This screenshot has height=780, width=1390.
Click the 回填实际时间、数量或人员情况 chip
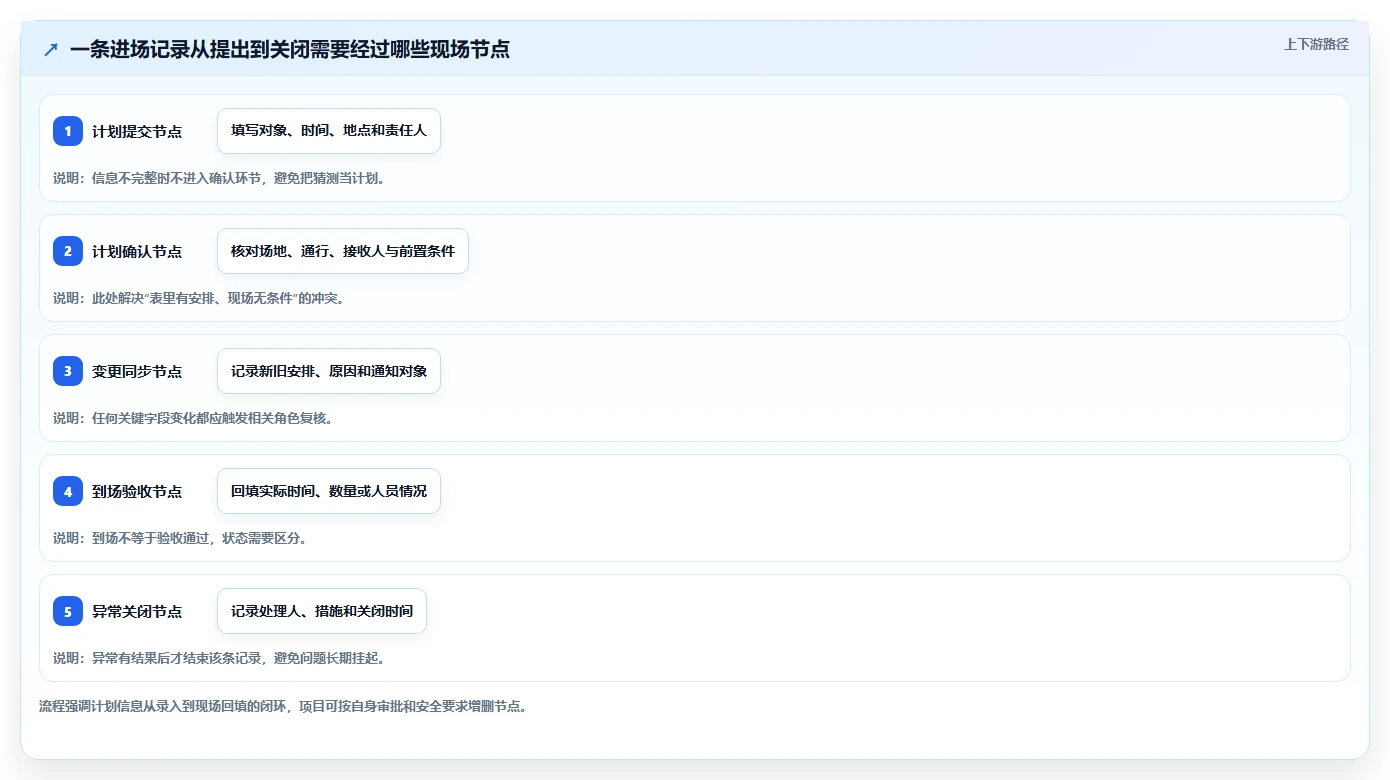pyautogui.click(x=329, y=491)
